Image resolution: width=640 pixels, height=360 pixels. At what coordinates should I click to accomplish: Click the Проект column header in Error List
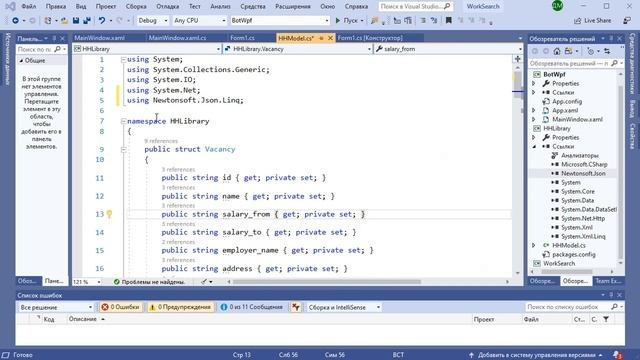(x=484, y=319)
